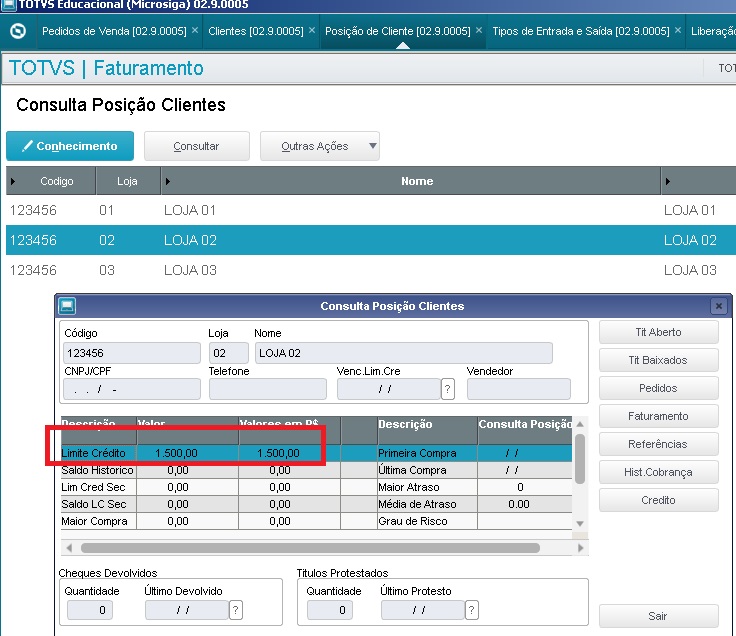Open Tit Baixados
The height and width of the screenshot is (636, 736).
coord(659,360)
